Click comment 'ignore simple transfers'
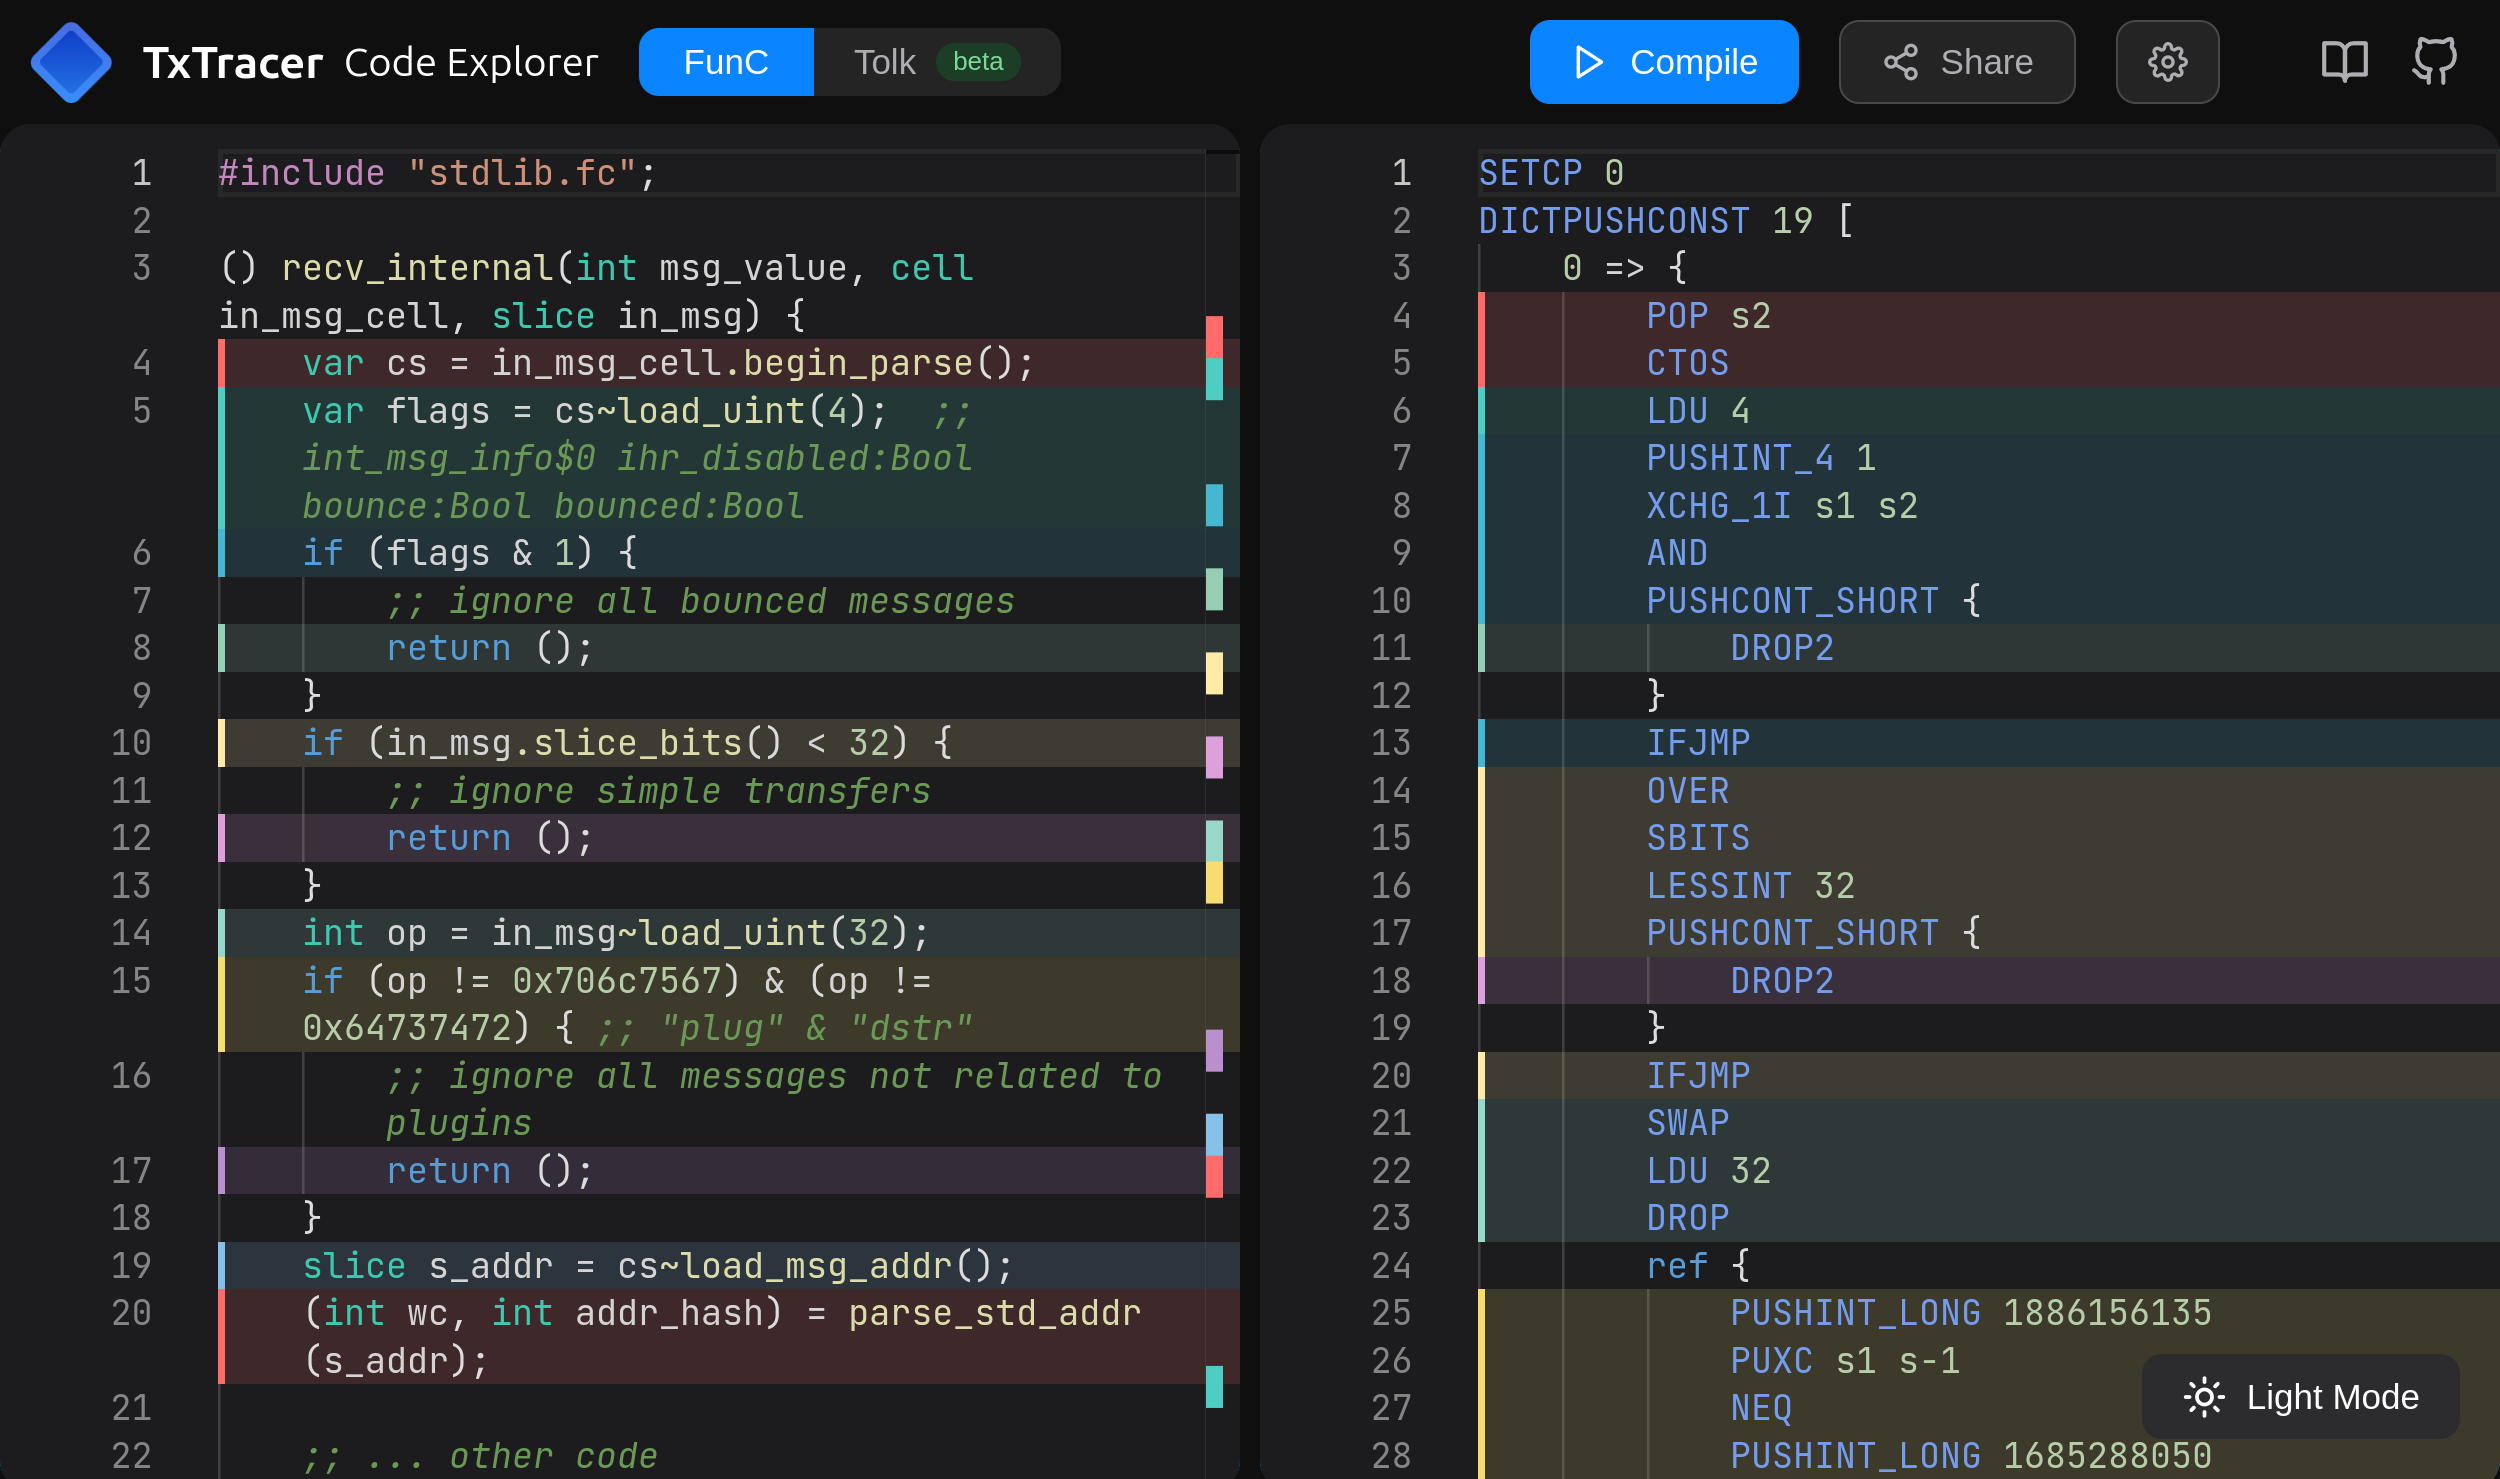This screenshot has width=2500, height=1479. point(658,791)
